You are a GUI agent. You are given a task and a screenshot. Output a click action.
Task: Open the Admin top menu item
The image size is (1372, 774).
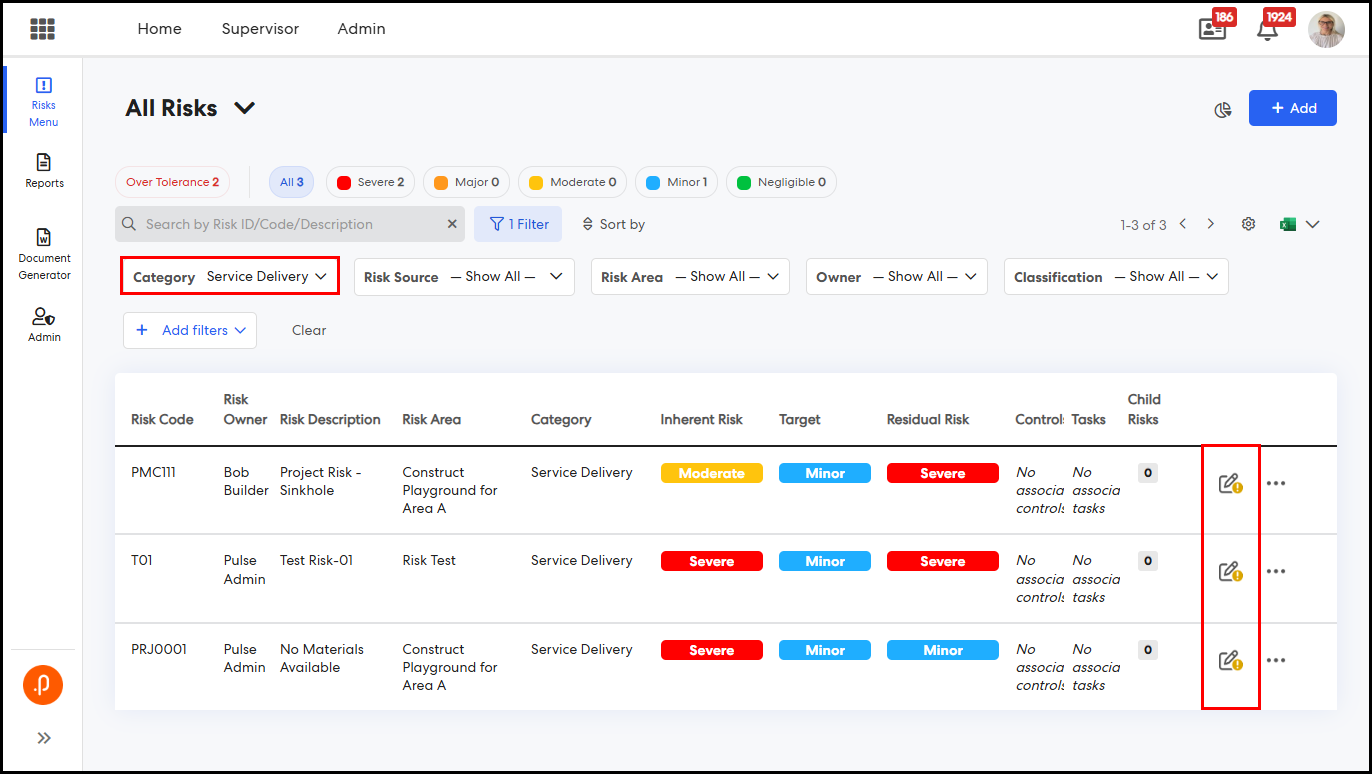coord(361,29)
